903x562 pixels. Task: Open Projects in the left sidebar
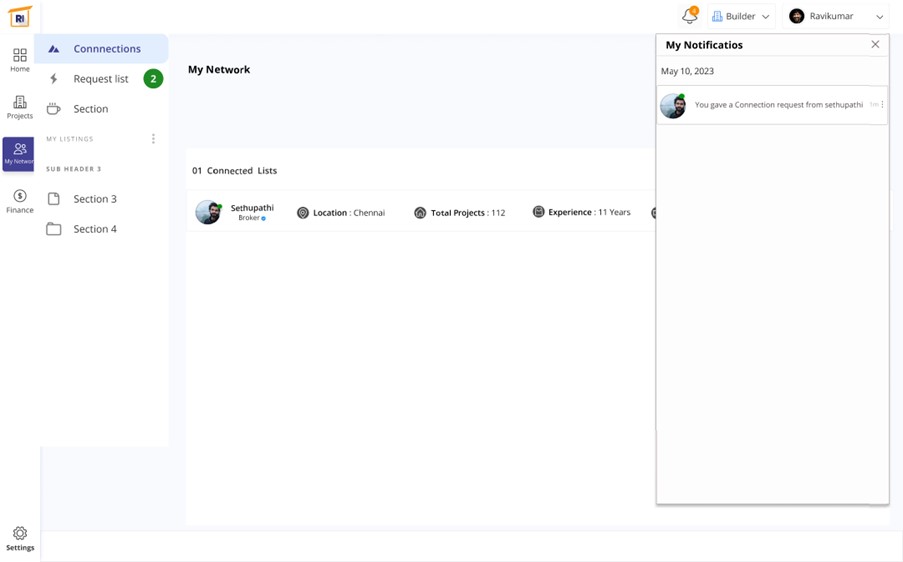[20, 107]
